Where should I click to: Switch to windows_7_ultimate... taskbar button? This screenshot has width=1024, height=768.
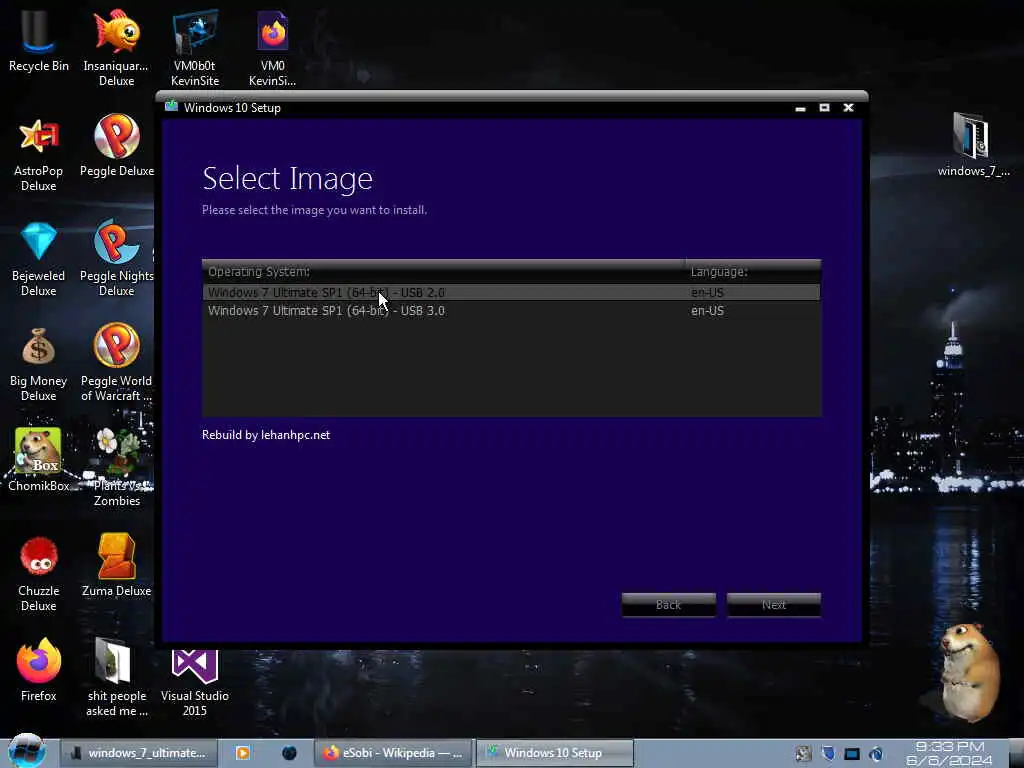tap(138, 753)
